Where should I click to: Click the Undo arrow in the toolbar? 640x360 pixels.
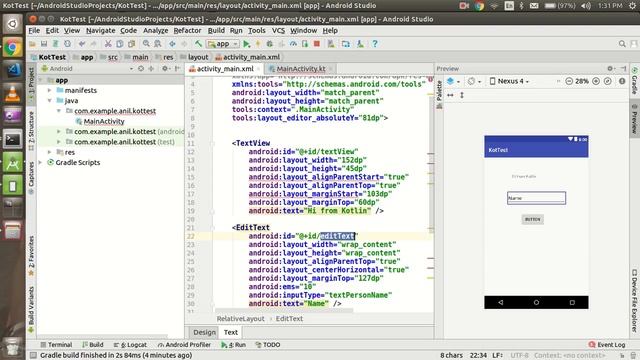[82, 44]
